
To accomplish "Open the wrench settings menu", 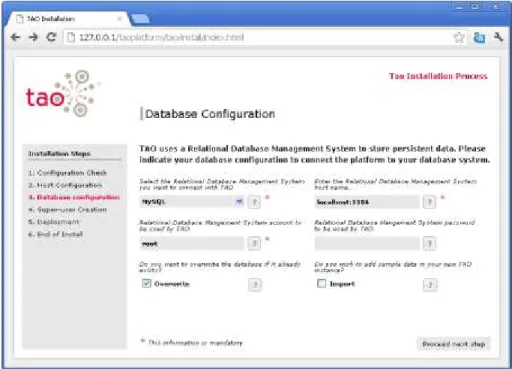I will [x=498, y=37].
